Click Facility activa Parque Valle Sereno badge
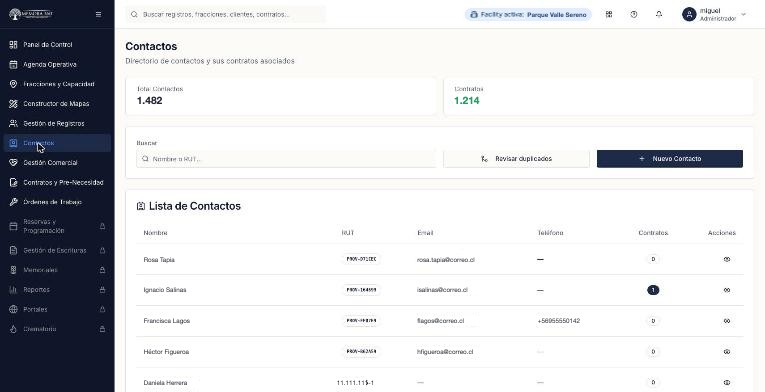 tap(528, 15)
